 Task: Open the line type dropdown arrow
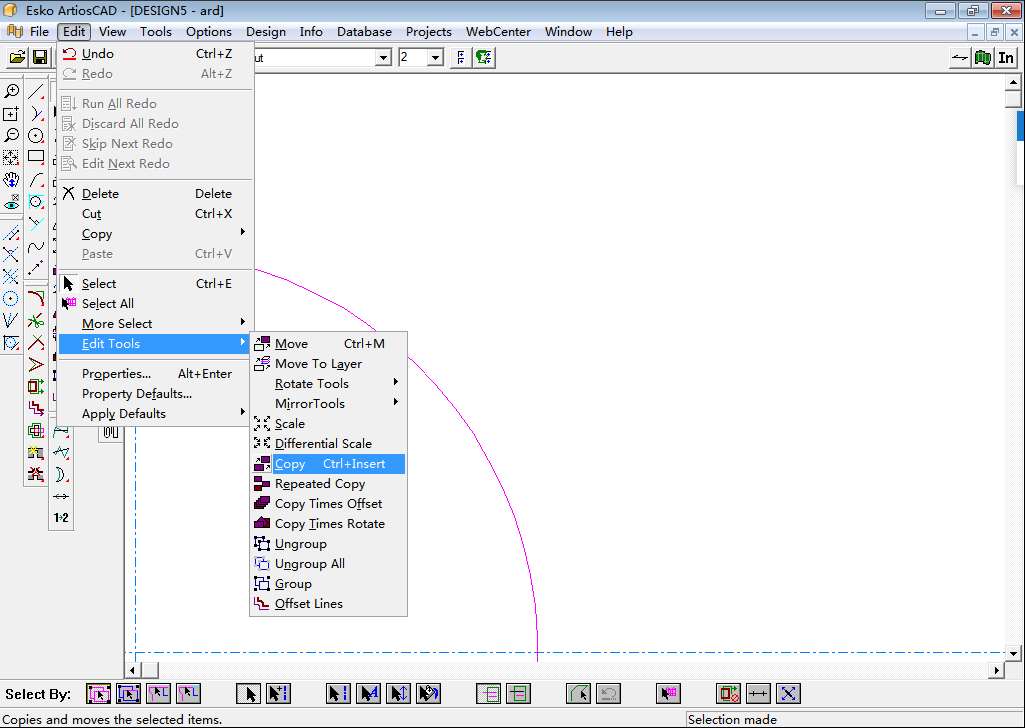pyautogui.click(x=382, y=58)
